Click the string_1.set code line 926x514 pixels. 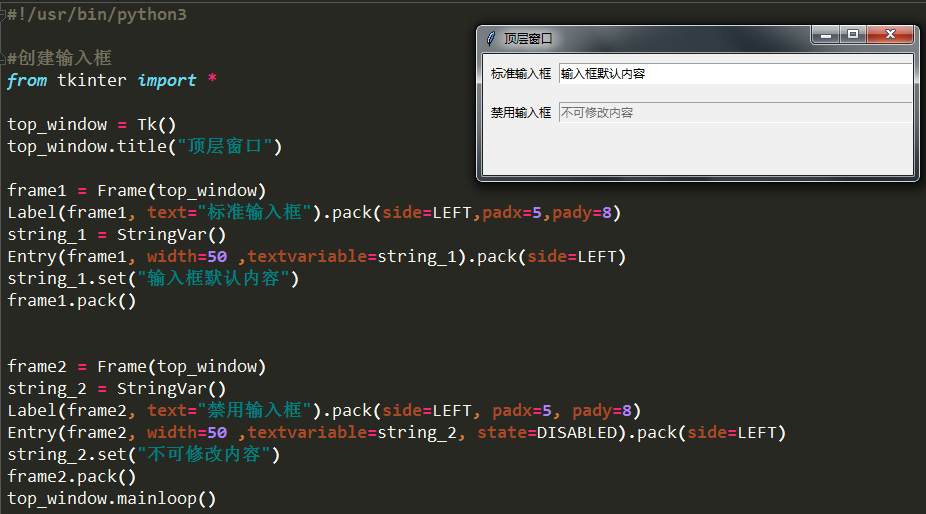coord(153,278)
